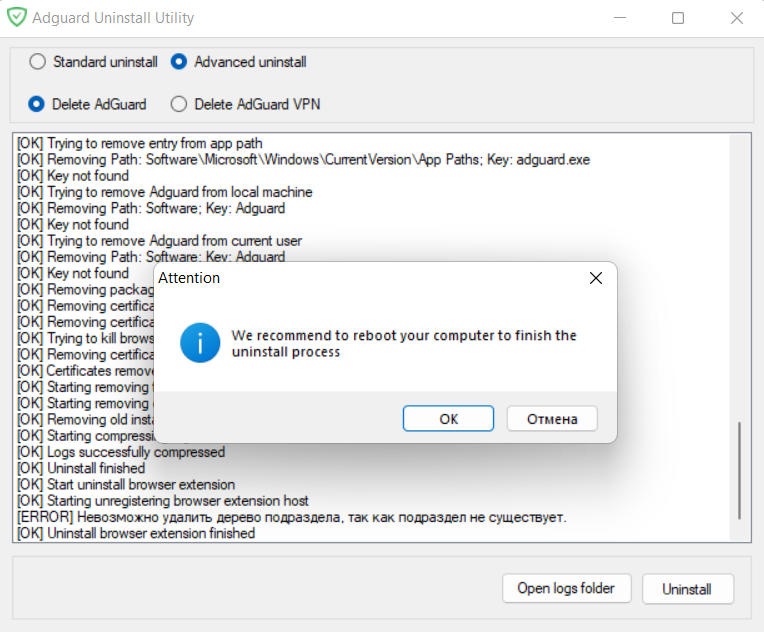Click the 'Adguard Uninstall Utility' window title

[x=113, y=18]
